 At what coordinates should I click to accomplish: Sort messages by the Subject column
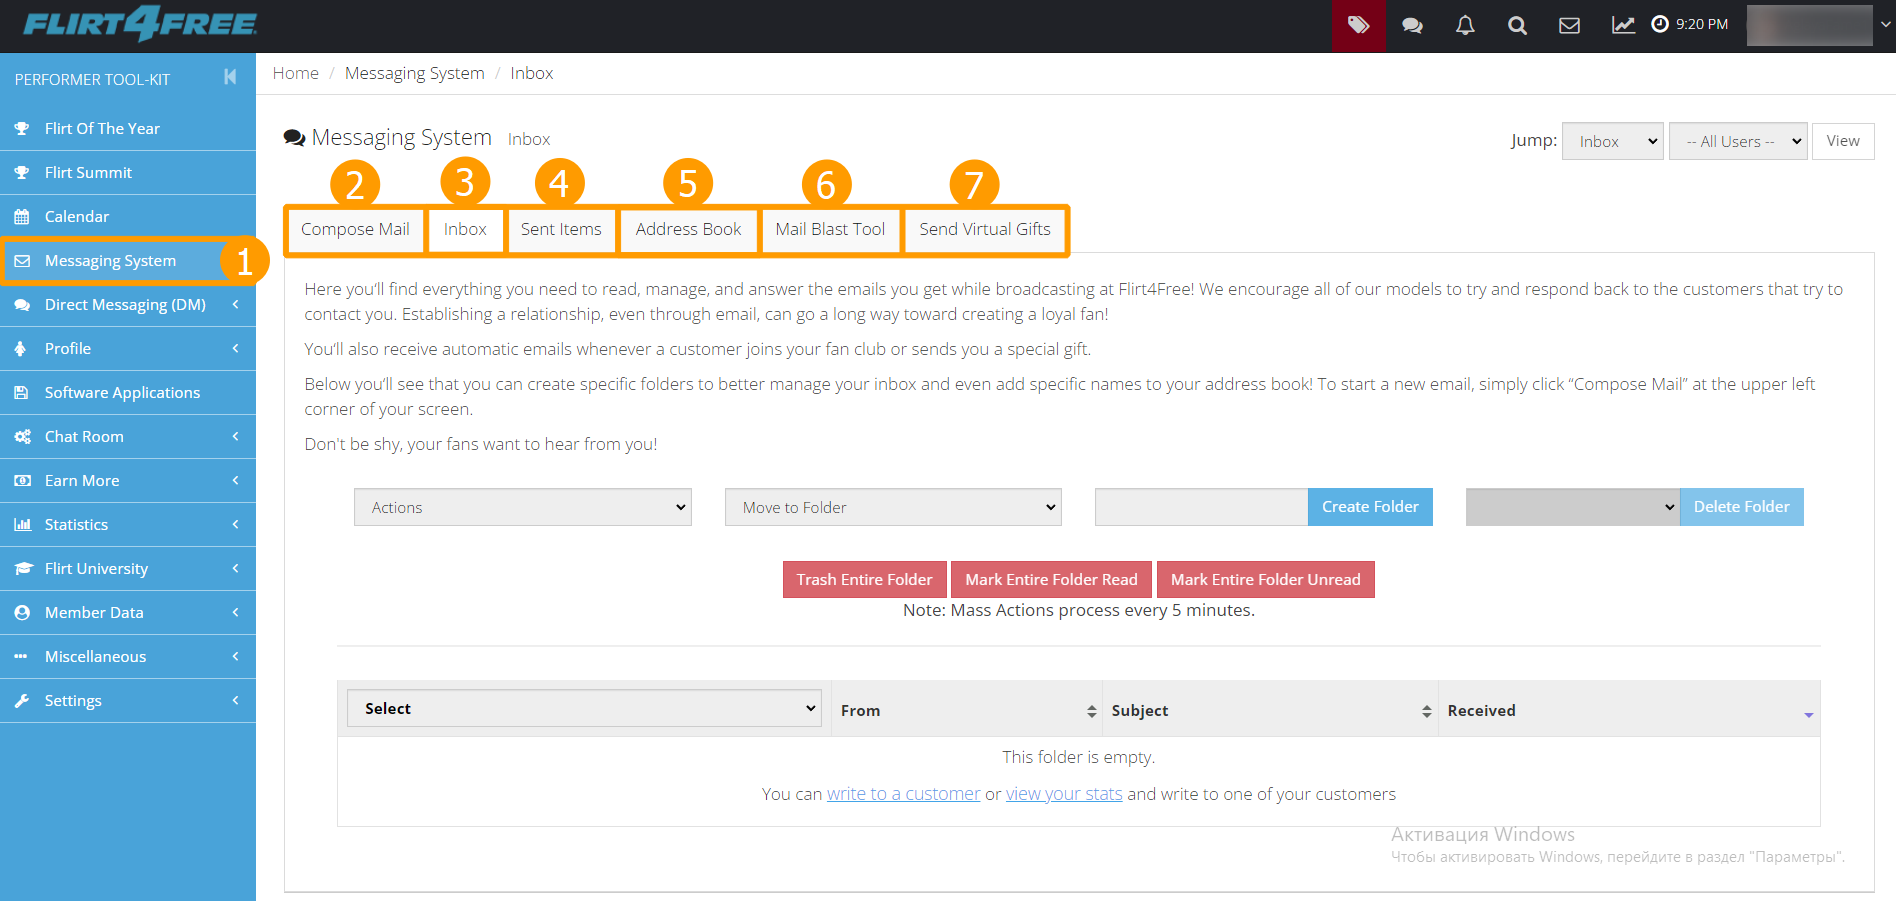coord(1269,710)
